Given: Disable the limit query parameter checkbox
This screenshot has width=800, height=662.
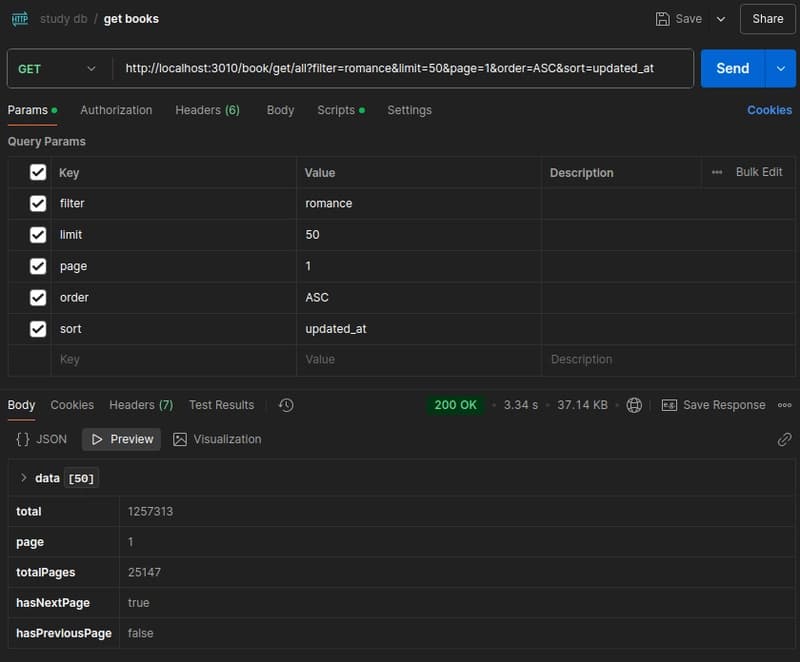Looking at the screenshot, I should coord(37,234).
